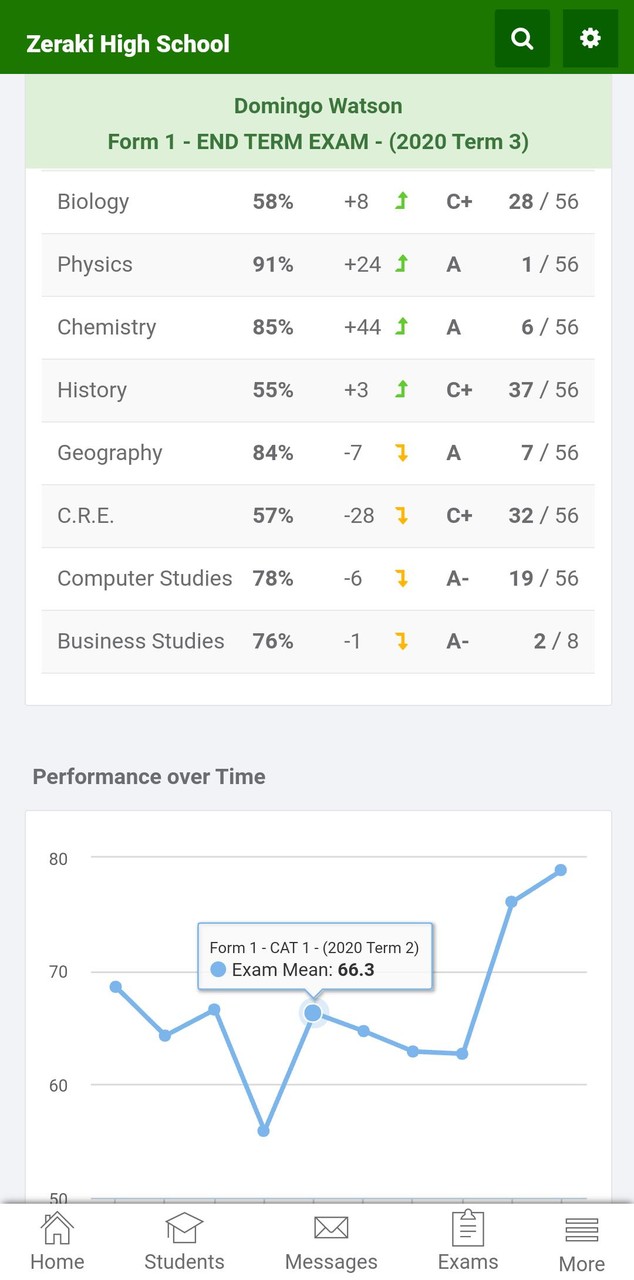Click the green up arrow beside Physics
This screenshot has width=634, height=1280.
point(402,264)
